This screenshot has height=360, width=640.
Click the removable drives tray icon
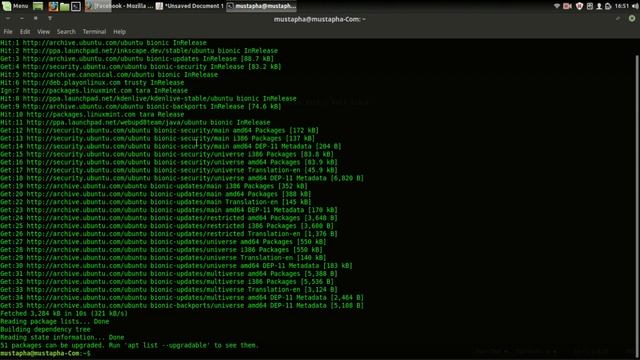coord(608,6)
